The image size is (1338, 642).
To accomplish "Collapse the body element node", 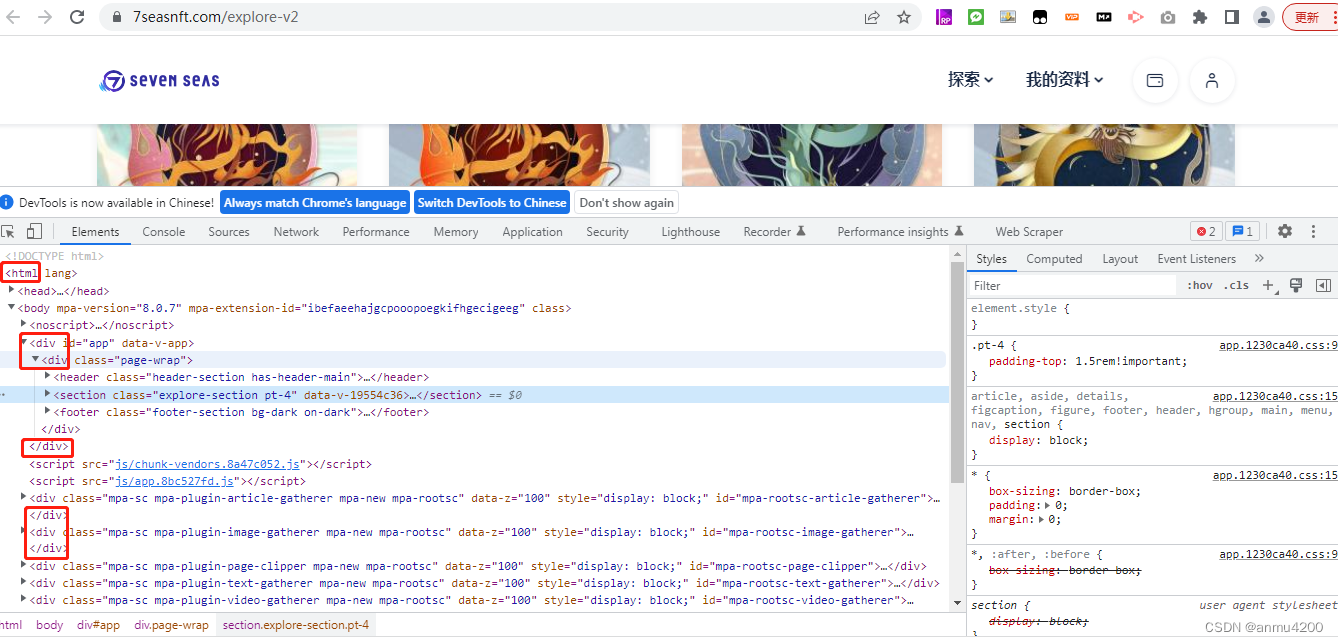I will click(x=11, y=307).
